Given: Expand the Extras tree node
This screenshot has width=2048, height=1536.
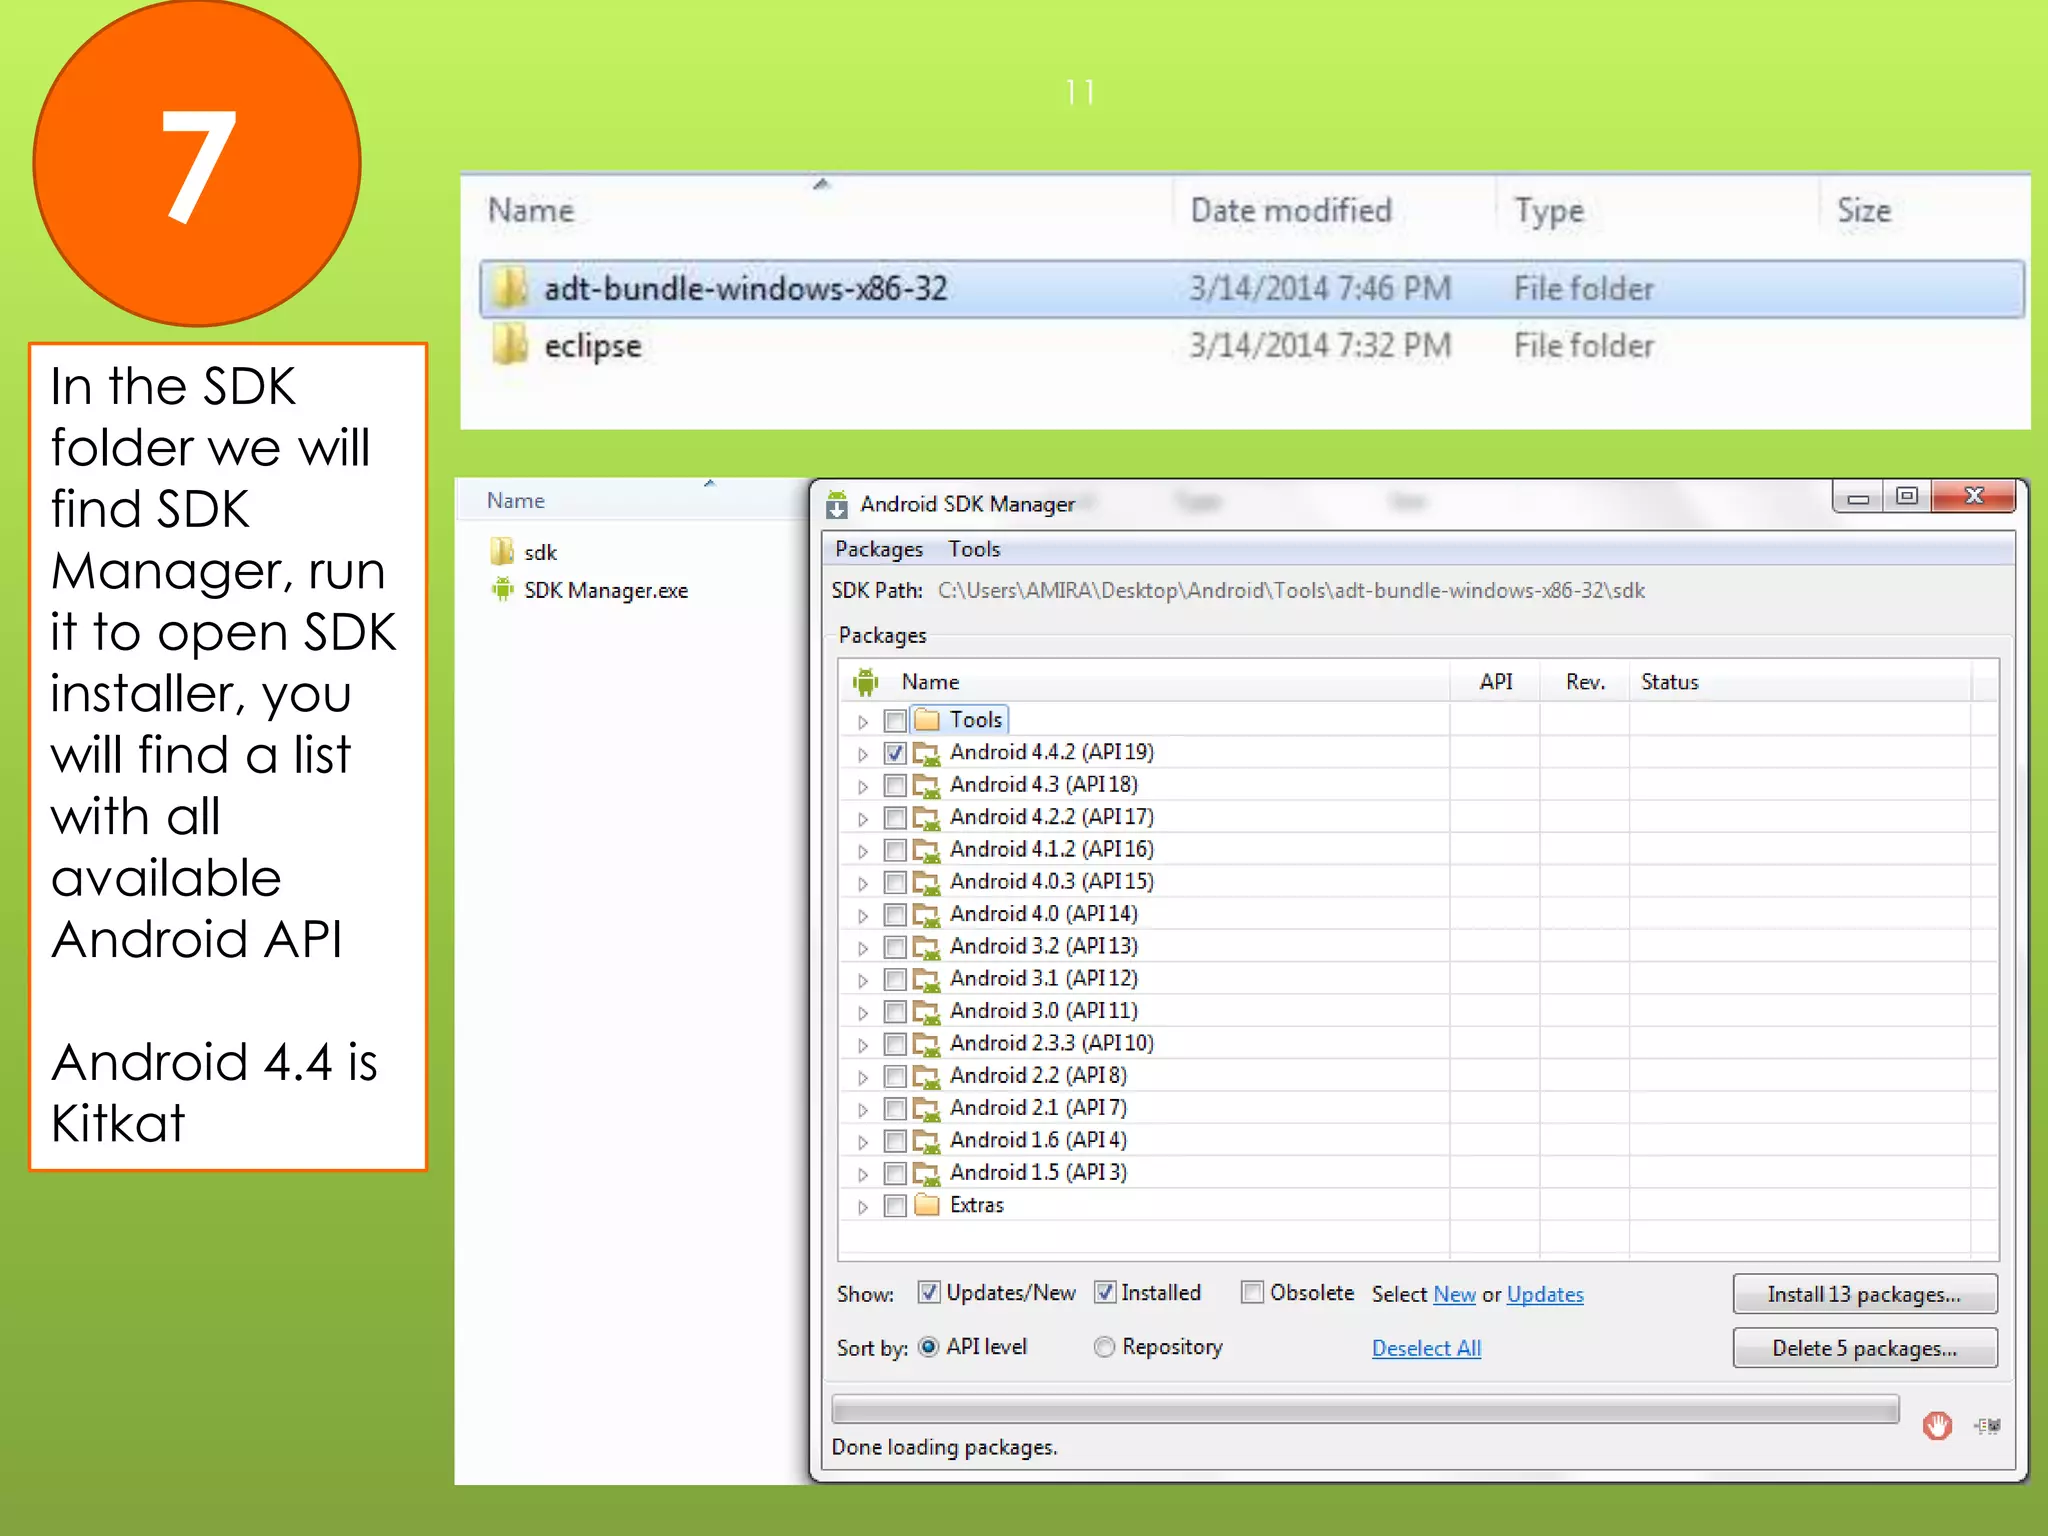Looking at the screenshot, I should [863, 1207].
